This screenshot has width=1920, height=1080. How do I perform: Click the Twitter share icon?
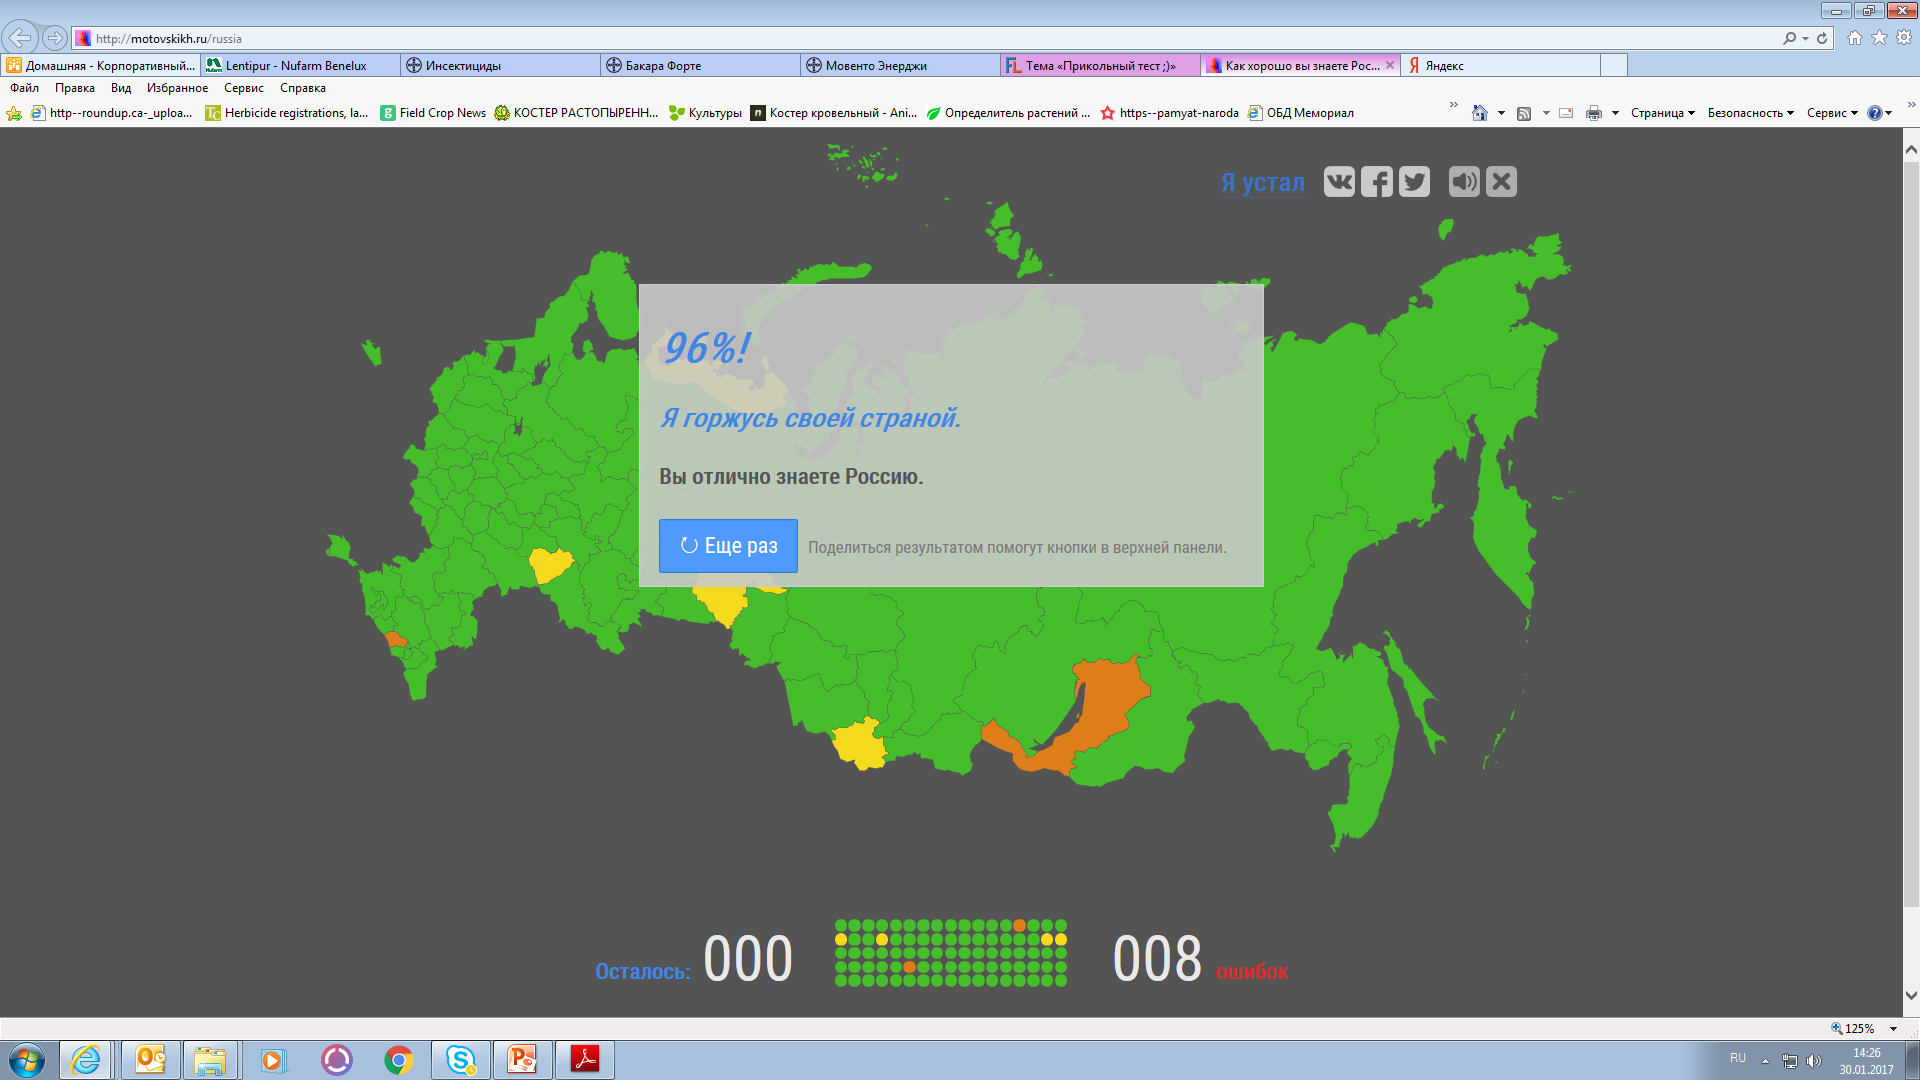(x=1416, y=181)
